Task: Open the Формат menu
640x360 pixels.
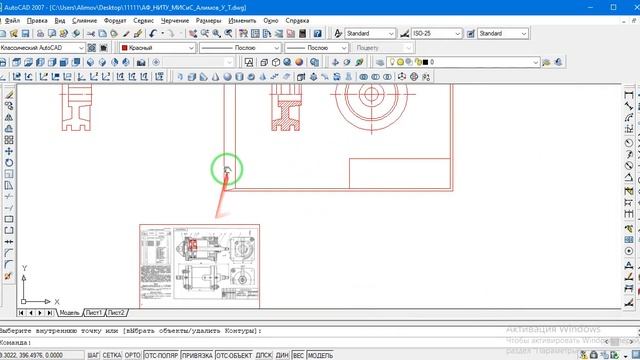Action: tap(115, 20)
